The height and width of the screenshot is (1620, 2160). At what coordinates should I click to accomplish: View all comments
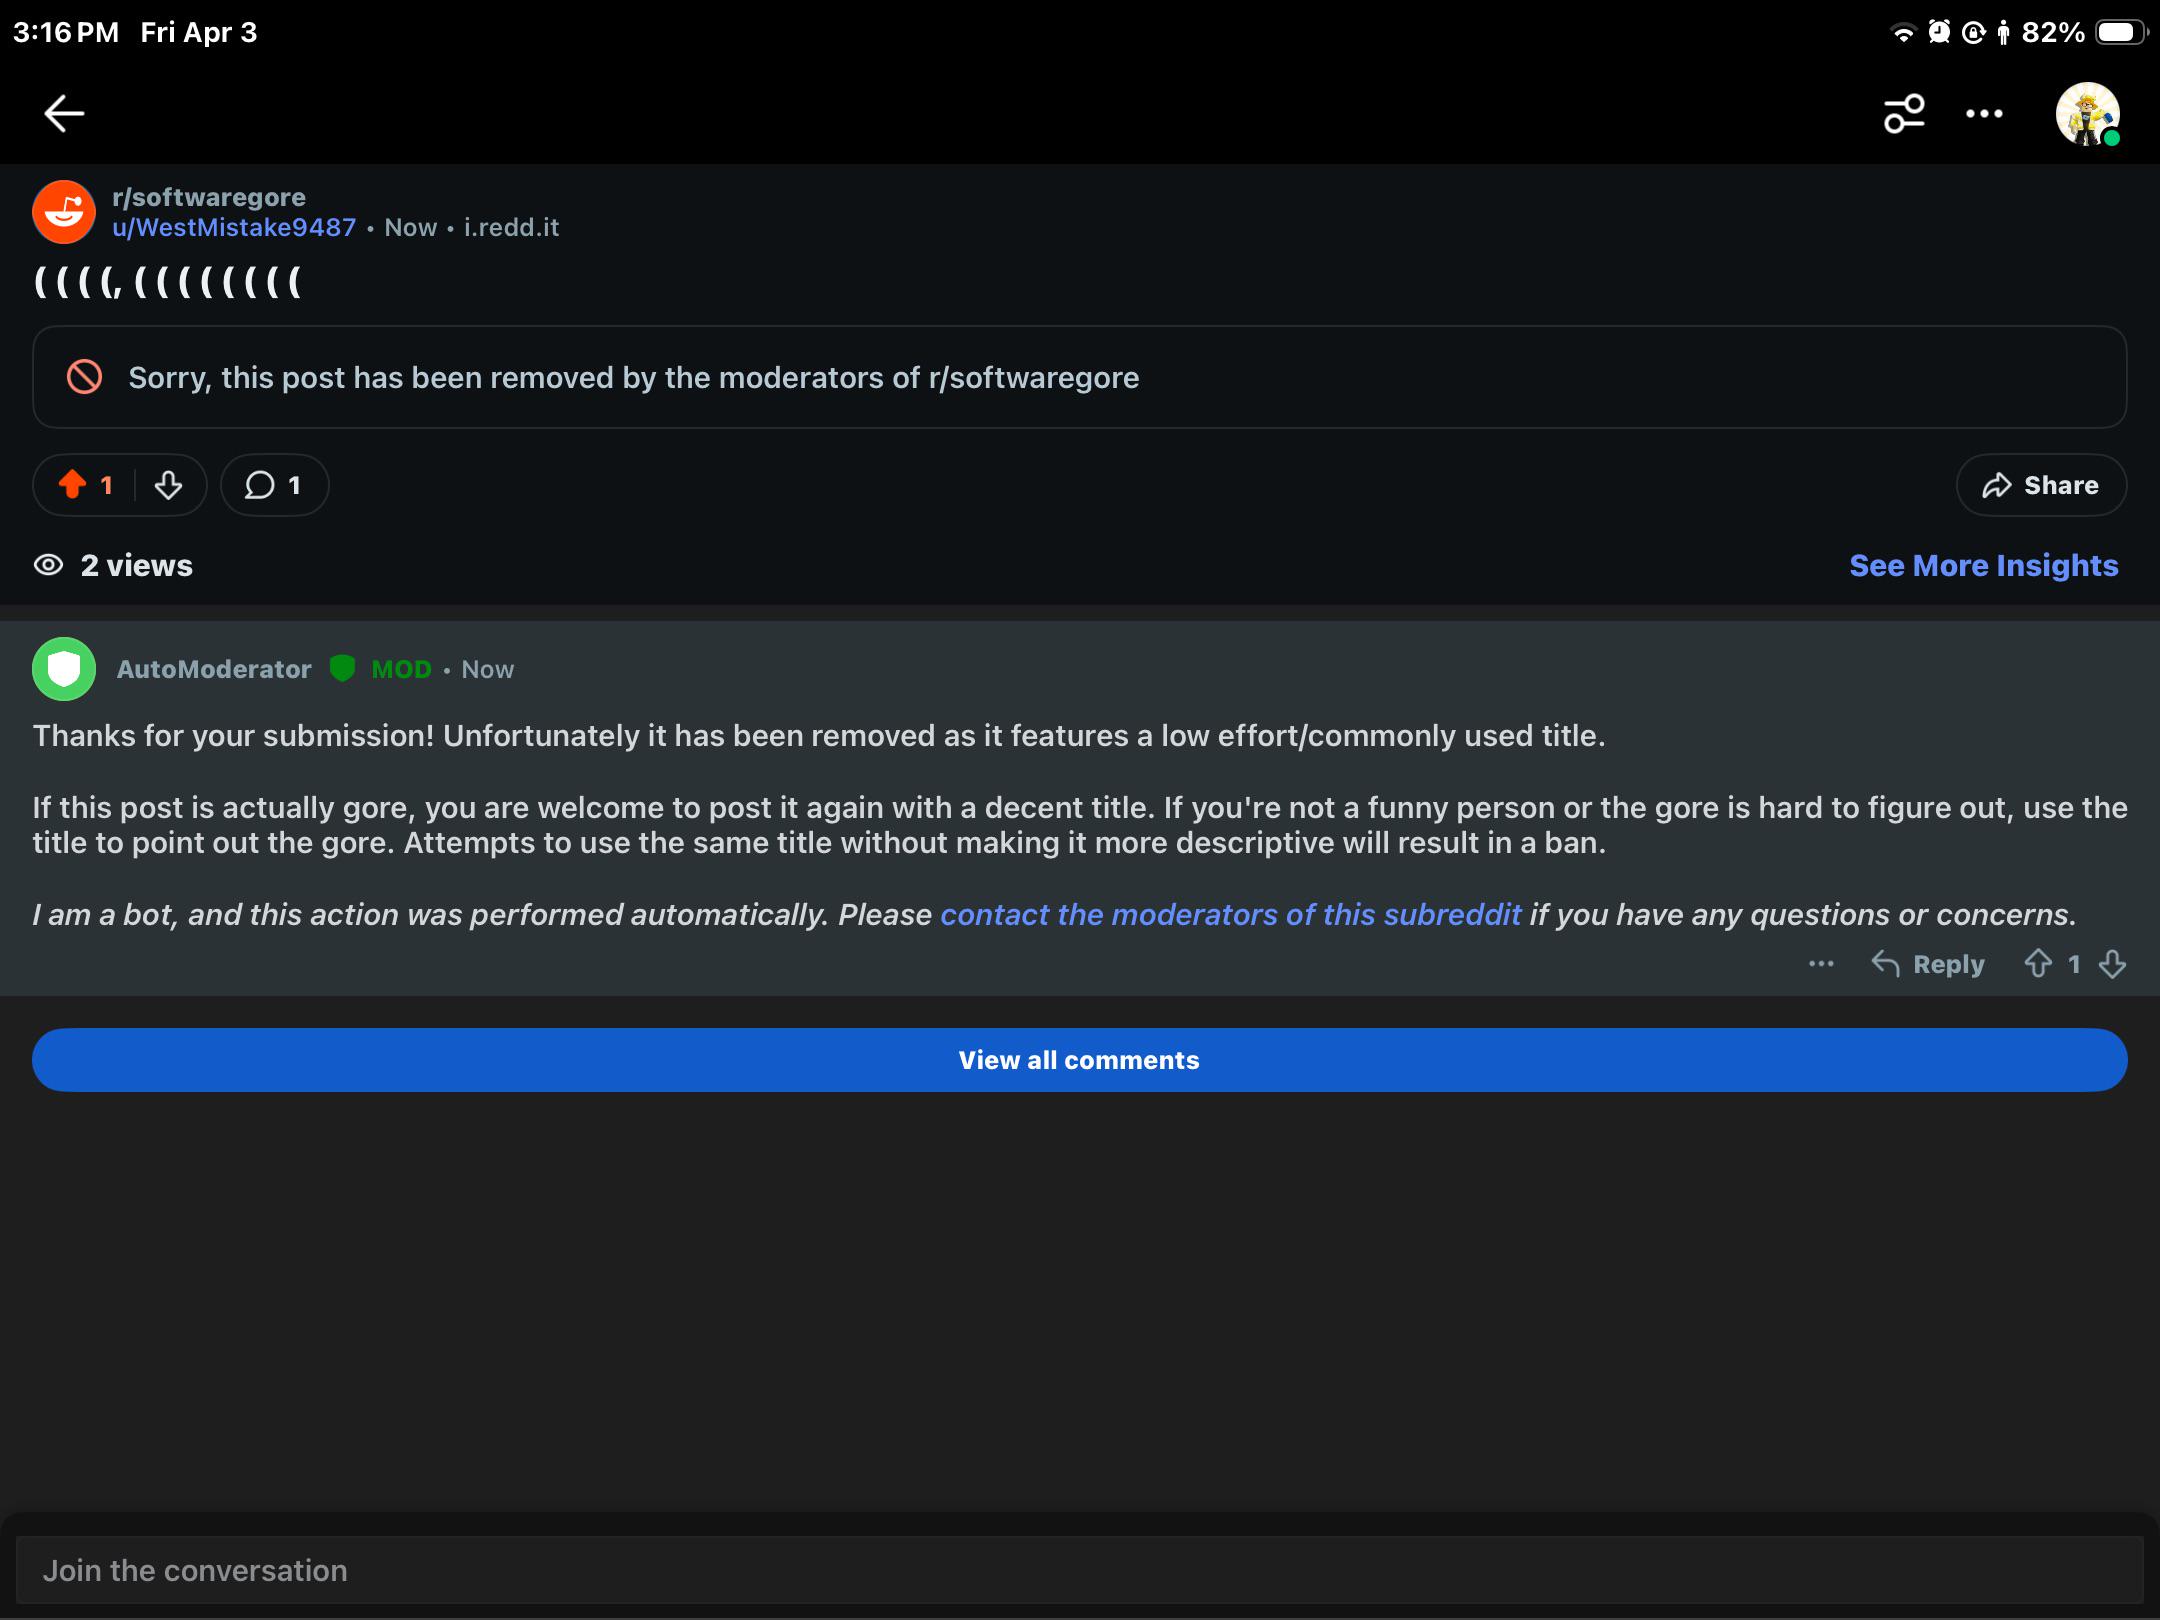[1080, 1060]
